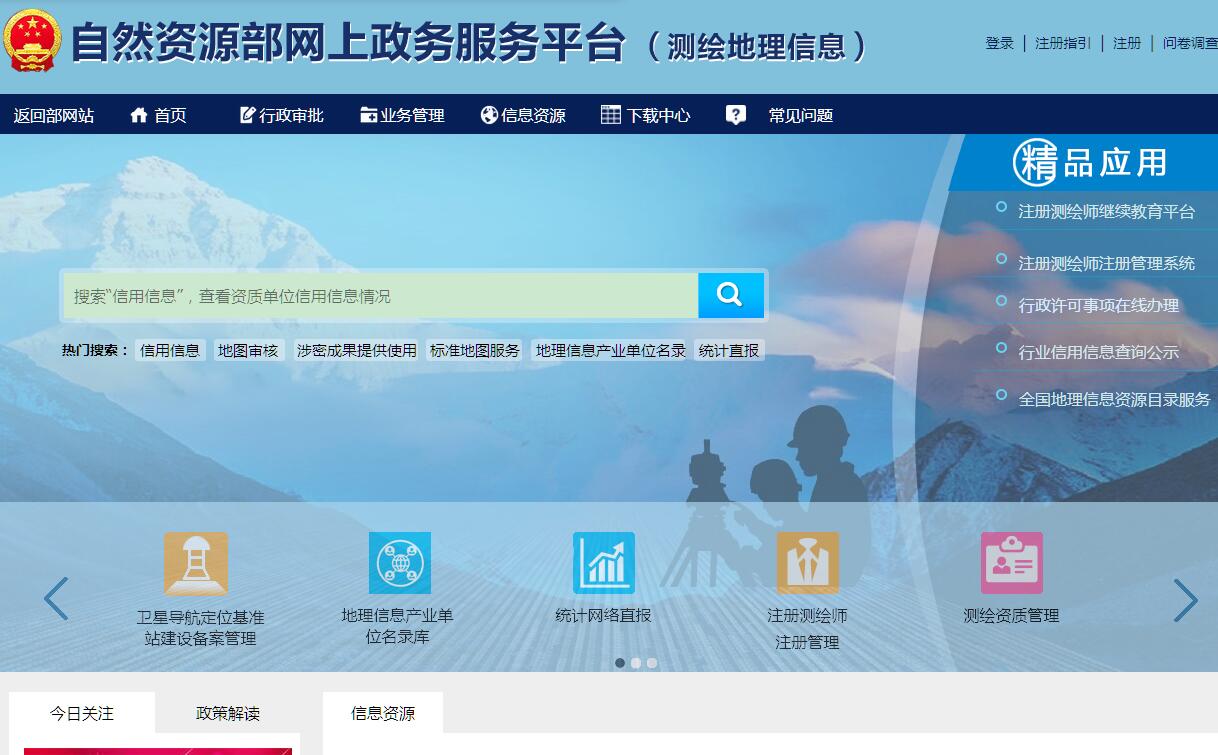Image resolution: width=1218 pixels, height=755 pixels.
Task: Click the 登录 link in header
Action: (x=999, y=43)
